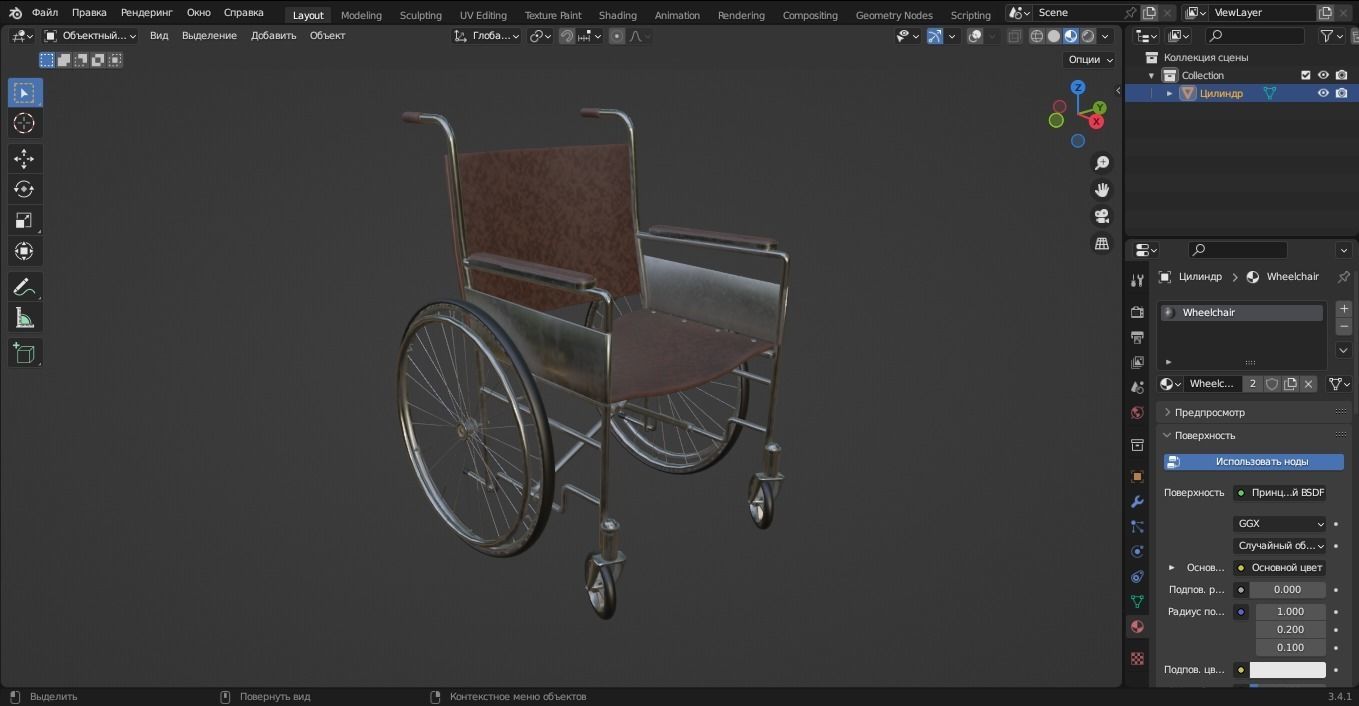Switch to the Modeling workspace tab
1359x706 pixels.
361,15
